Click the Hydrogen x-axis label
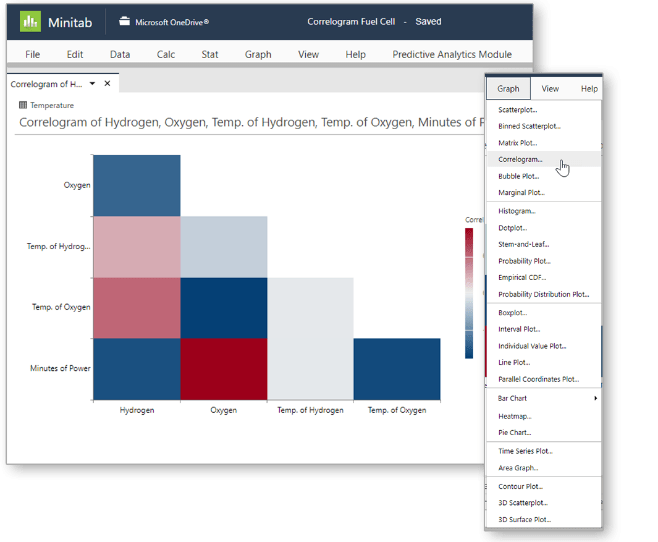Screen dimensions: 658x542 (x=137, y=410)
